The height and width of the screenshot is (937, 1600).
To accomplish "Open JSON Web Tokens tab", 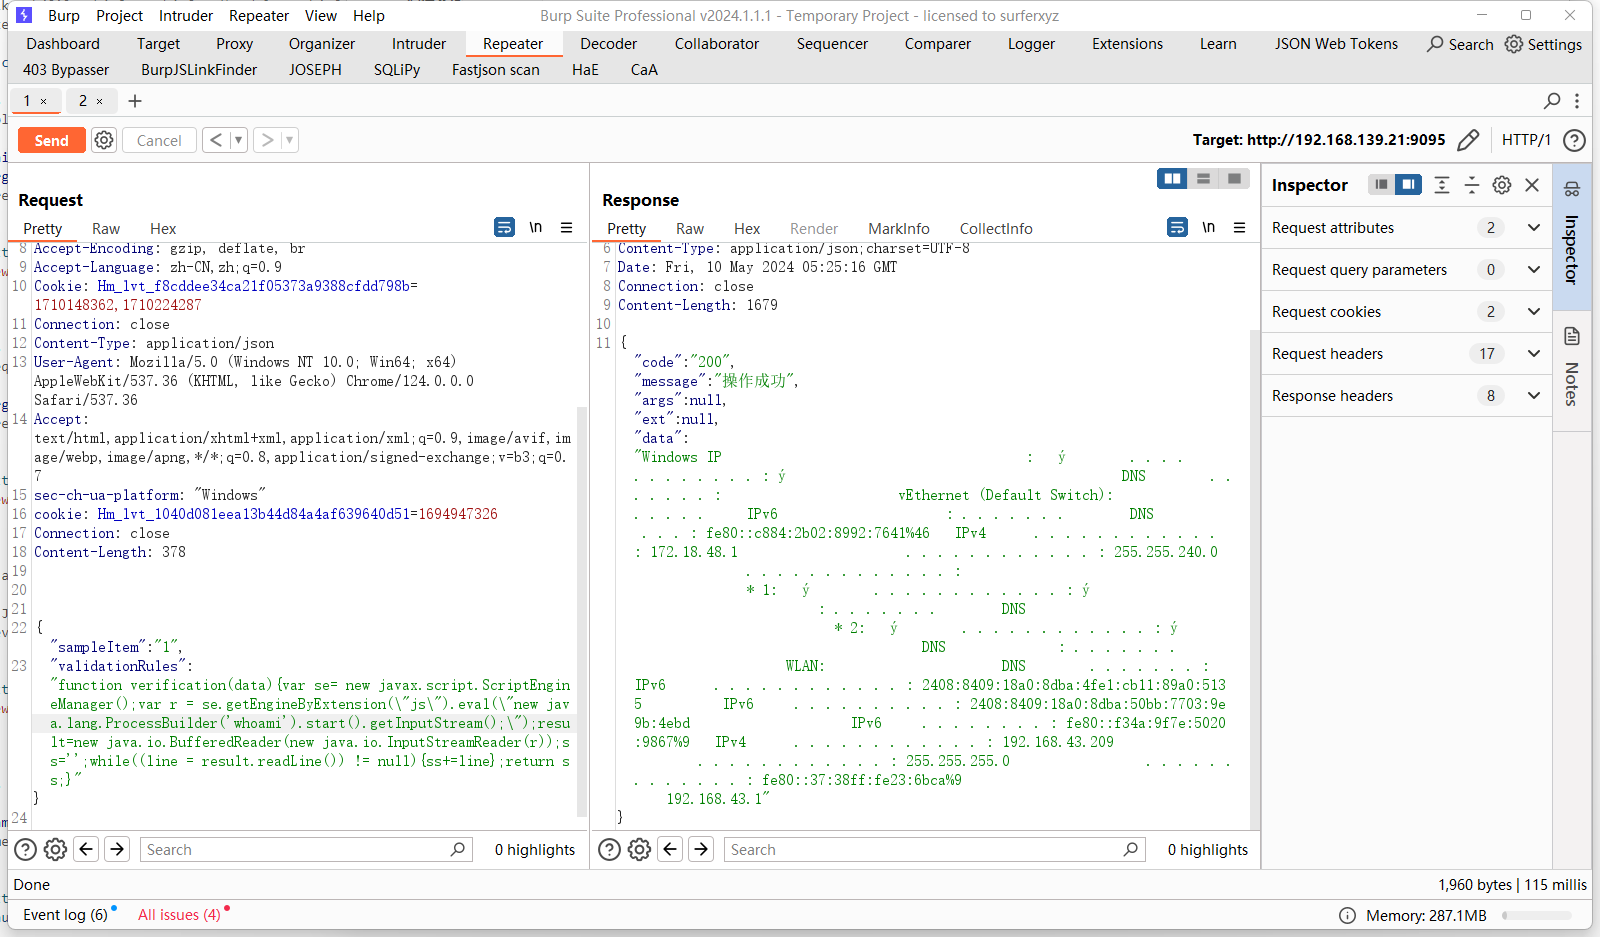I will [x=1336, y=44].
